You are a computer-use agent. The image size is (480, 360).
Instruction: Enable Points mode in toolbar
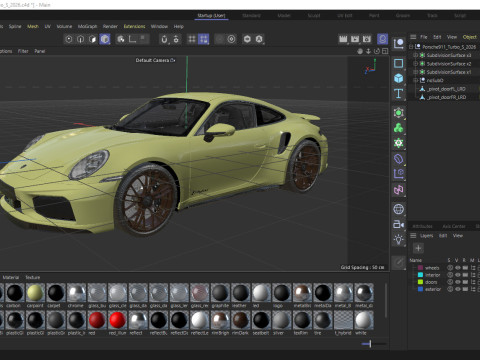tap(69, 39)
